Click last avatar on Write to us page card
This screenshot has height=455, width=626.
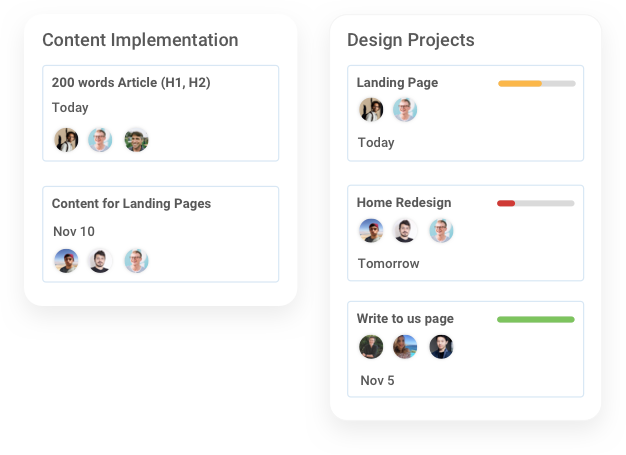point(441,347)
